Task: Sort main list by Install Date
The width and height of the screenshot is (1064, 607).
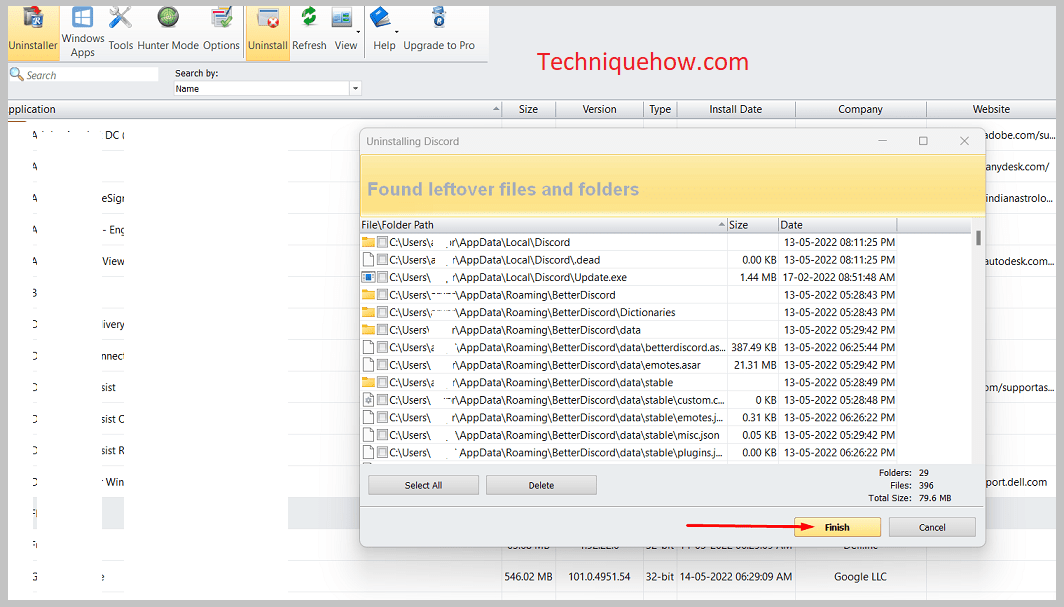Action: tap(736, 109)
